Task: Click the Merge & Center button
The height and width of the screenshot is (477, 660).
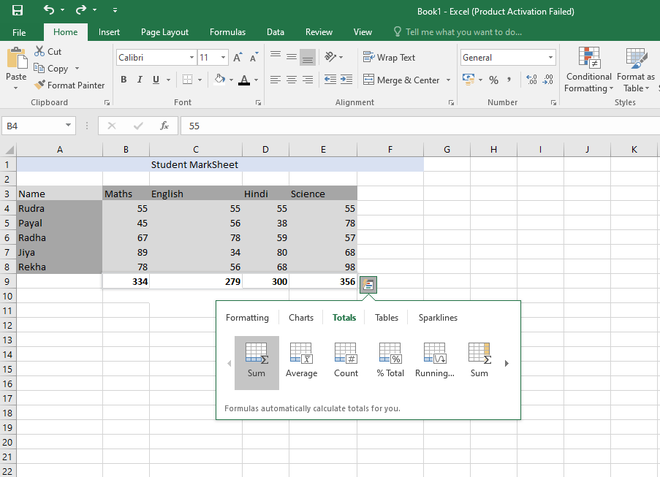Action: pos(401,80)
